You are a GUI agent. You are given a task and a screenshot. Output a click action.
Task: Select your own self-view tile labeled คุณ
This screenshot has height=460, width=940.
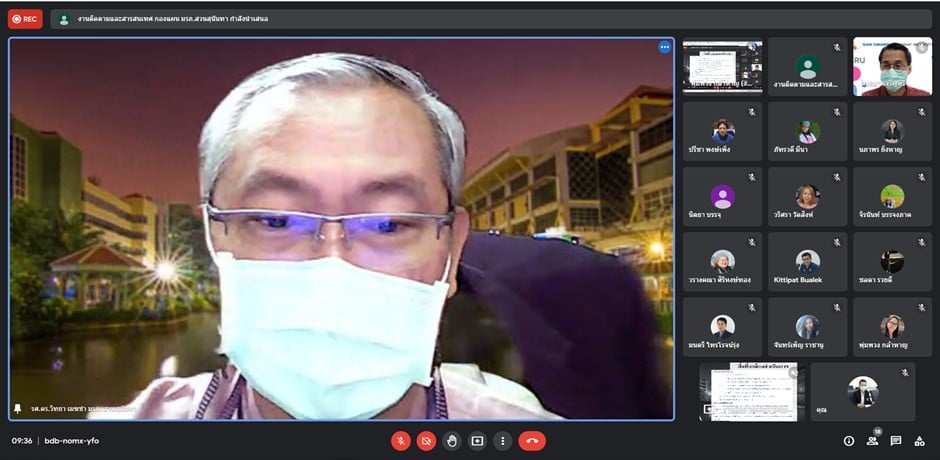pyautogui.click(x=862, y=392)
